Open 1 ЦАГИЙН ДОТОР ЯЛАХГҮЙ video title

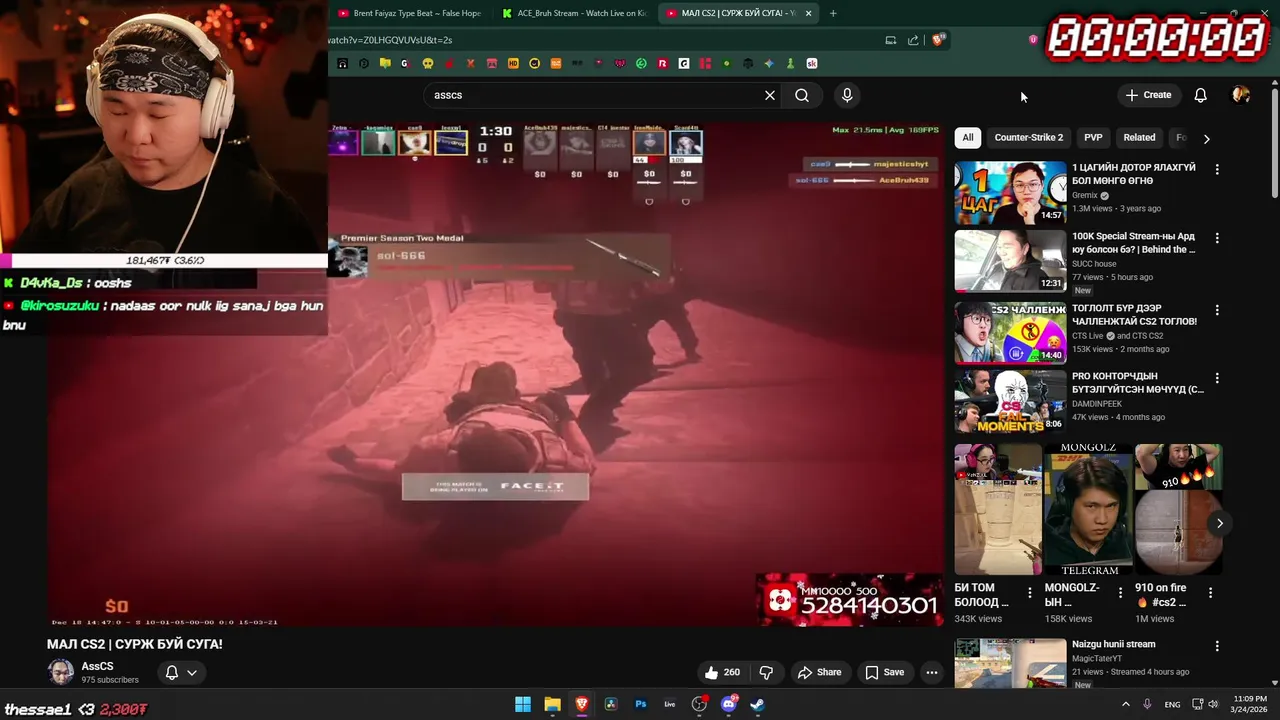pos(1134,174)
